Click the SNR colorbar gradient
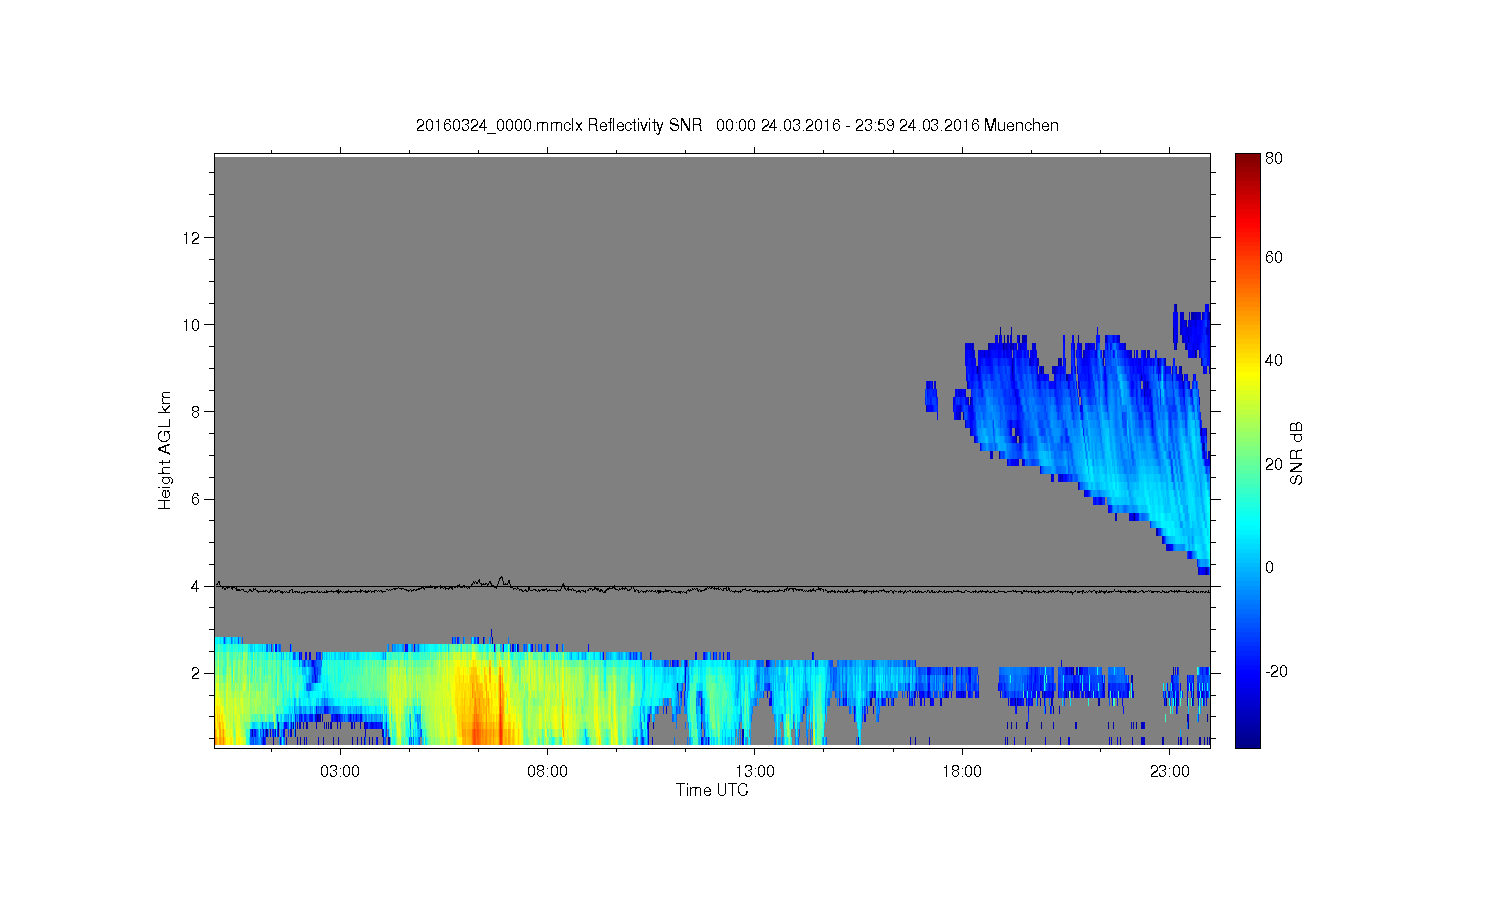The image size is (1500, 900). point(1247,450)
